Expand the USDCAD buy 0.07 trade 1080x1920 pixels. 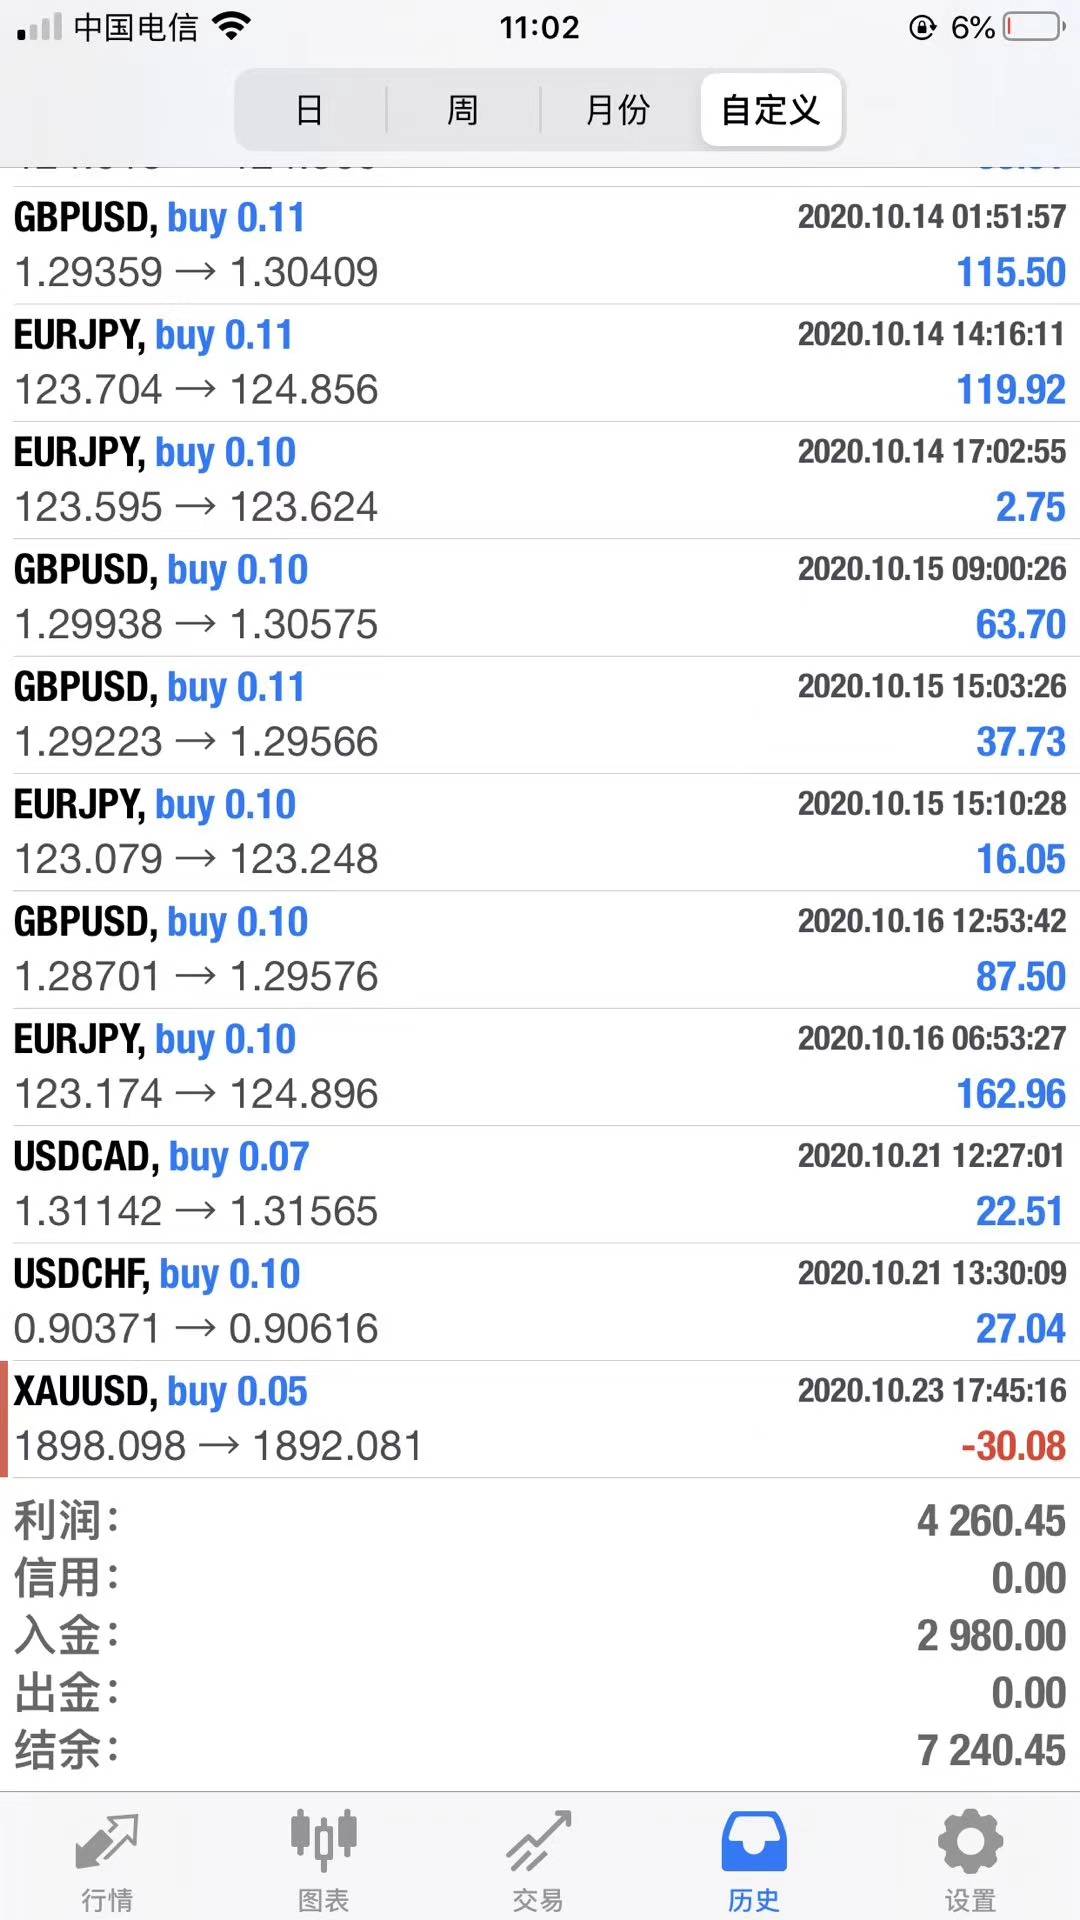point(540,1184)
